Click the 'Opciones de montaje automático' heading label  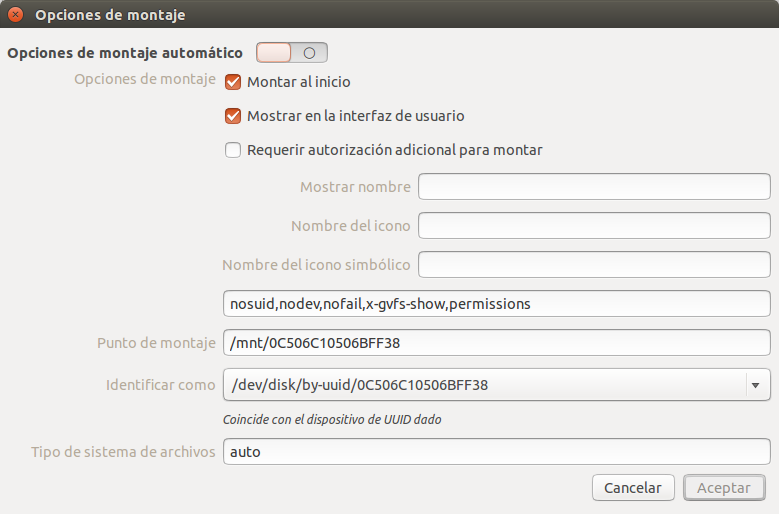[125, 53]
